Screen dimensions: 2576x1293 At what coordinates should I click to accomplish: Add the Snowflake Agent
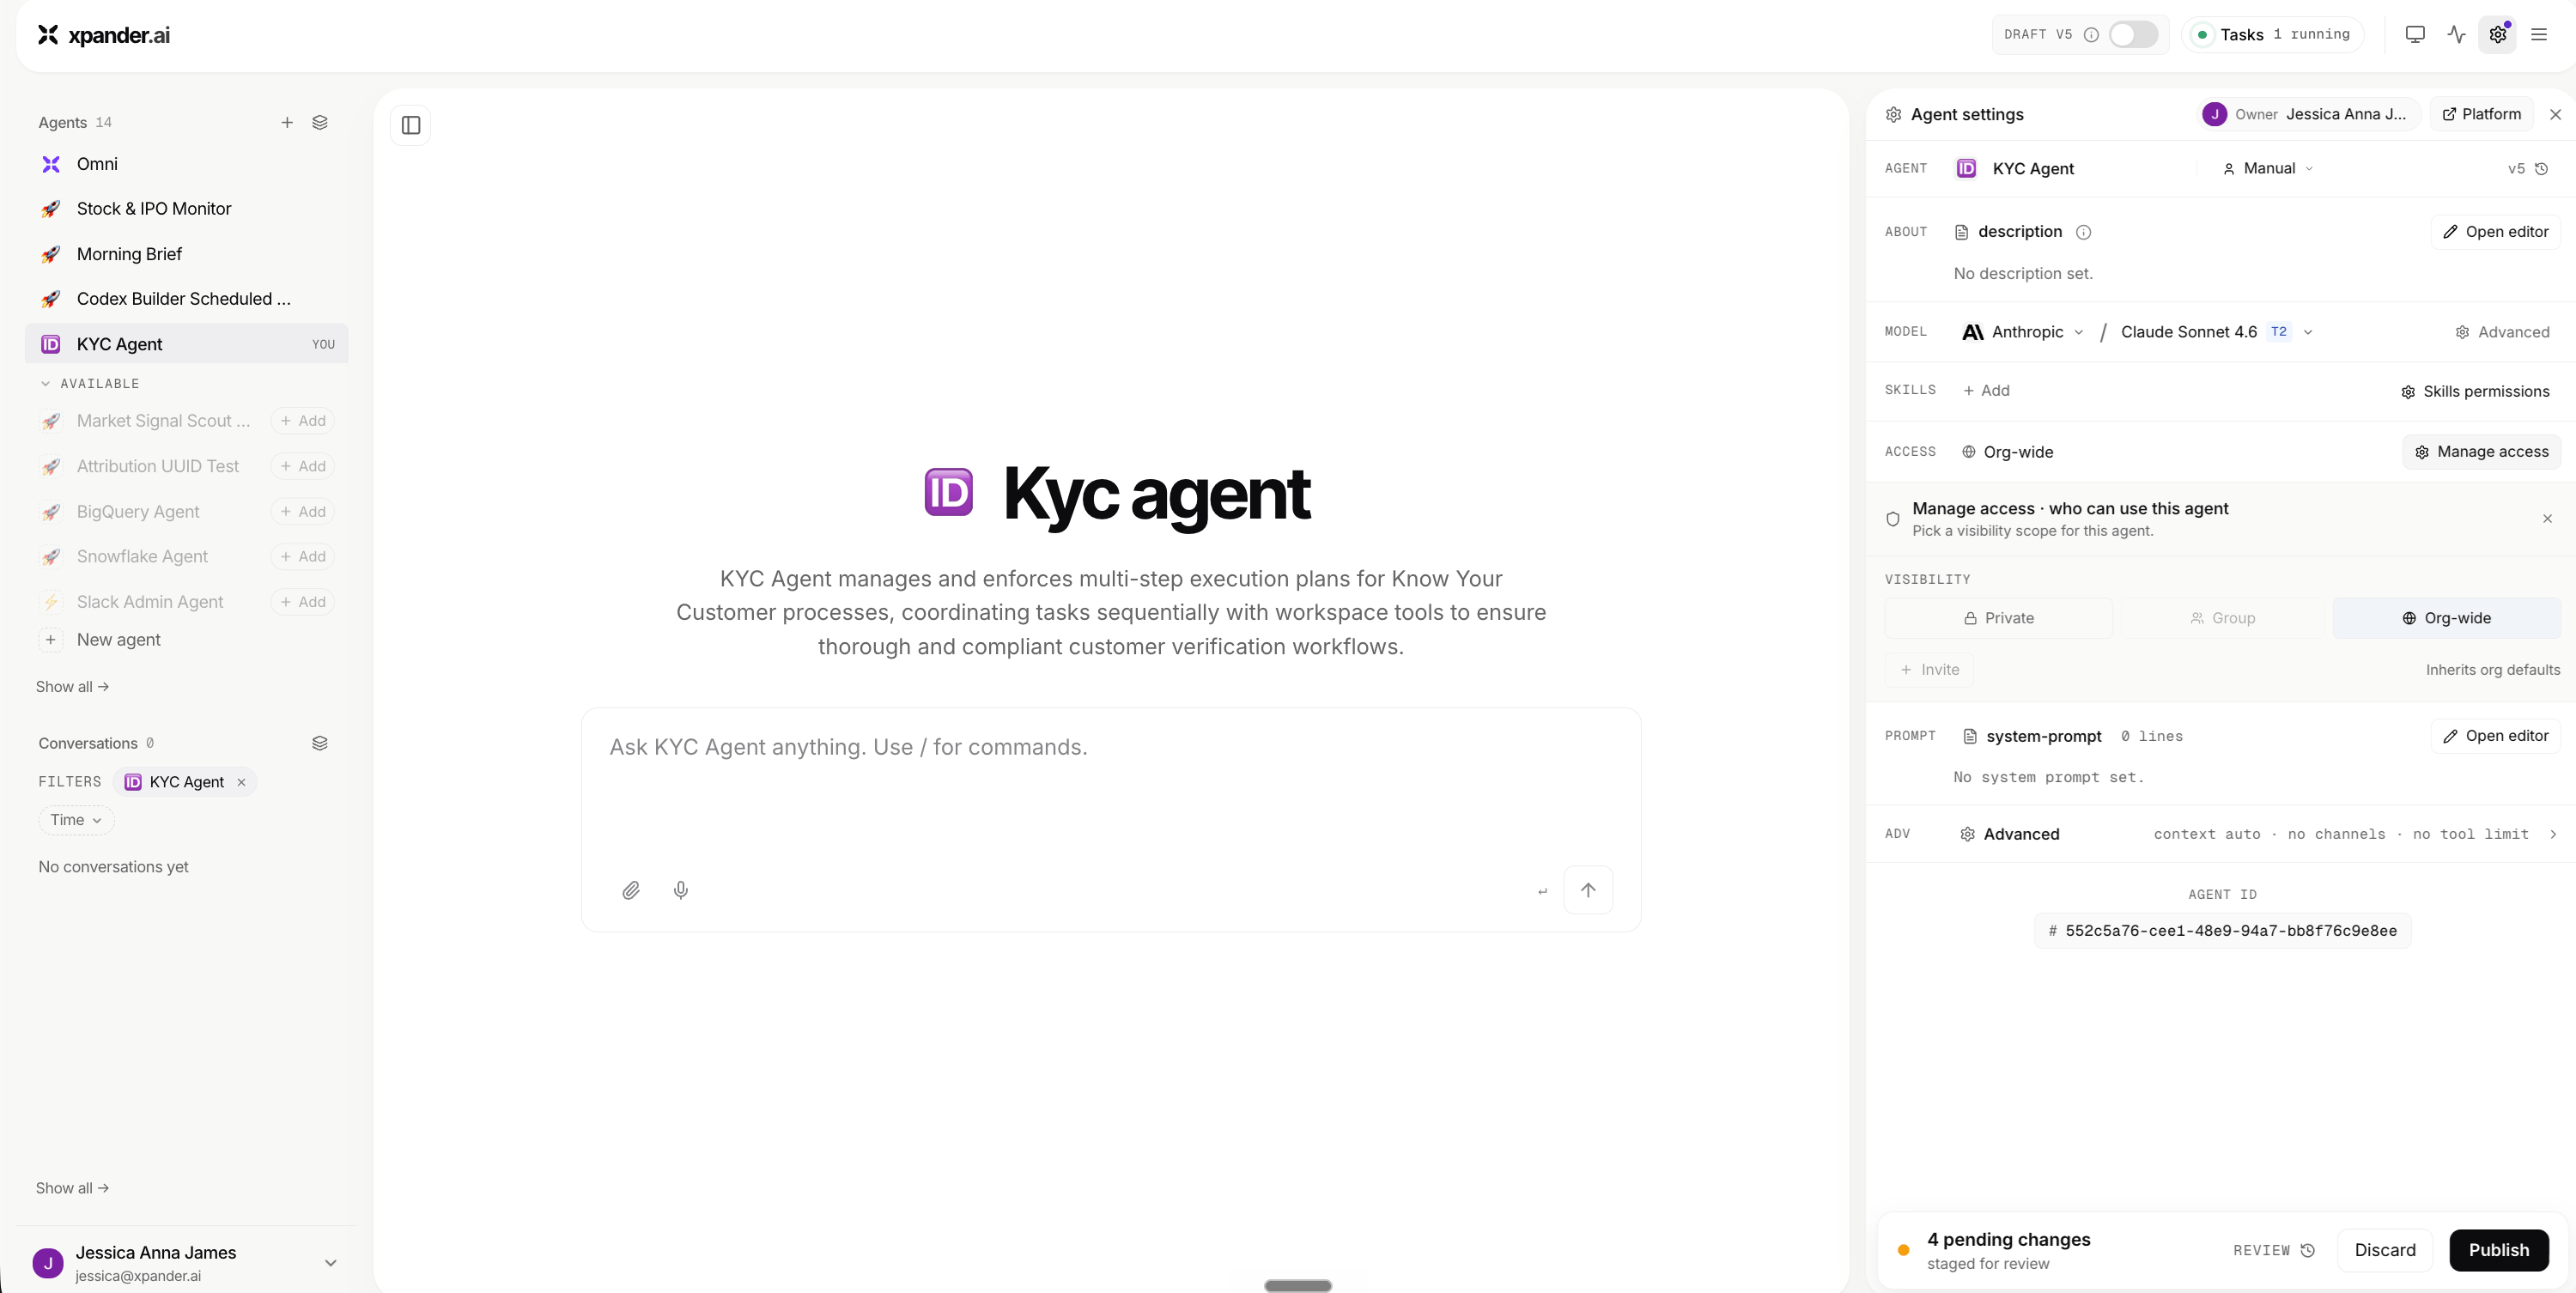point(303,557)
